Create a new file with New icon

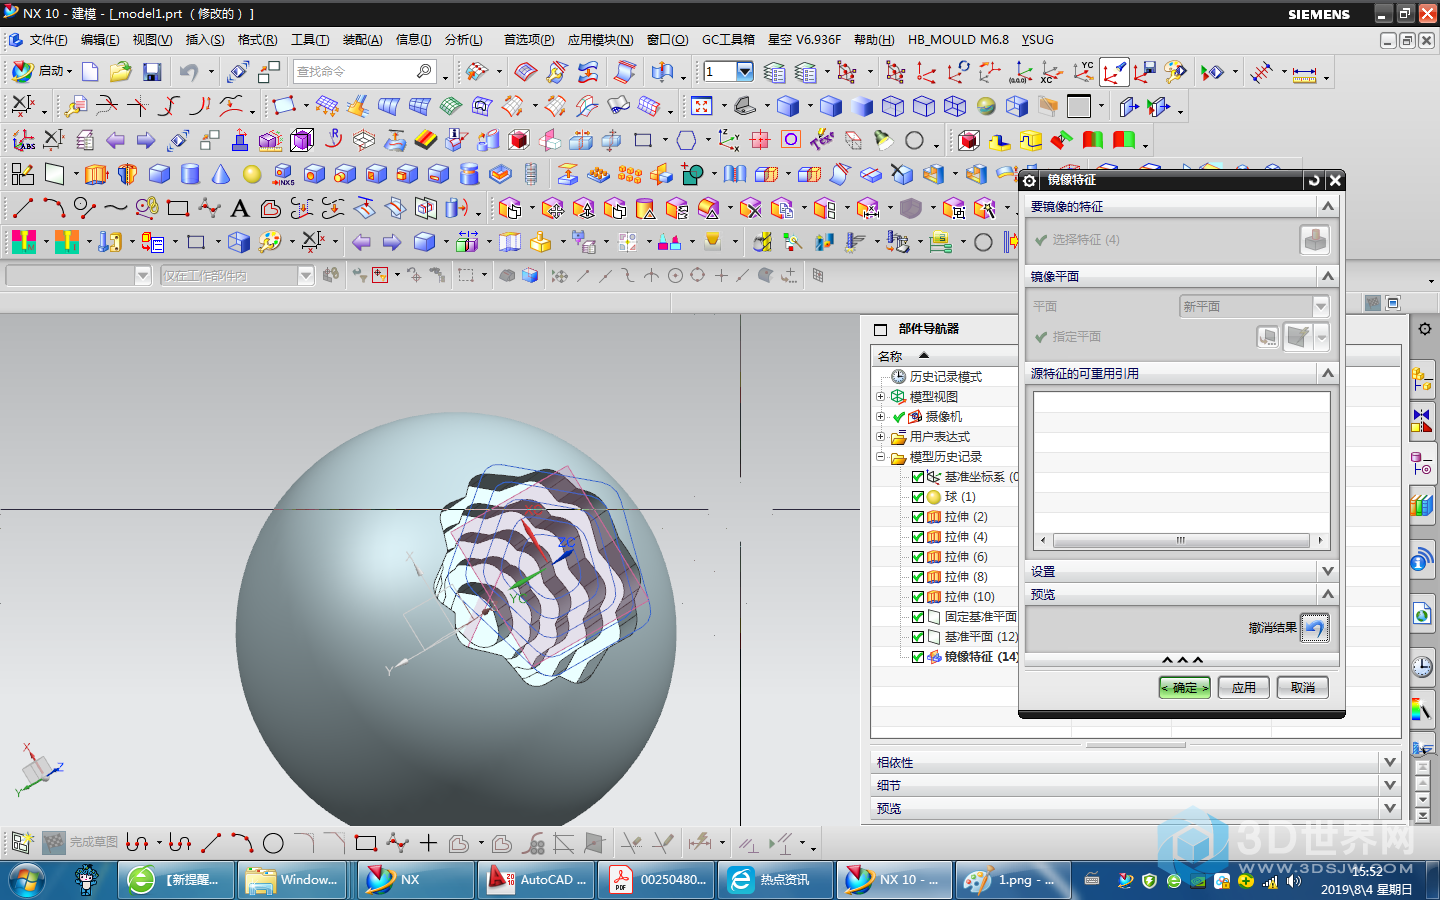90,72
